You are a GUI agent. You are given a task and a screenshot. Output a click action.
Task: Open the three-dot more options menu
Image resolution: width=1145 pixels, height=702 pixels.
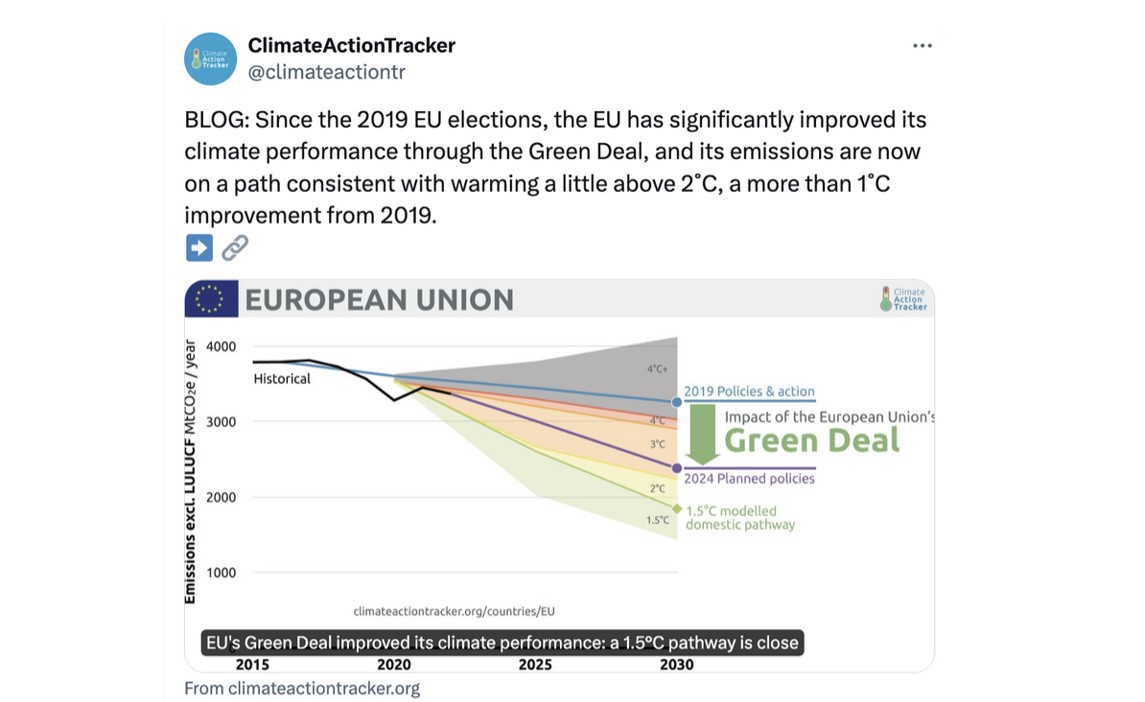click(922, 46)
